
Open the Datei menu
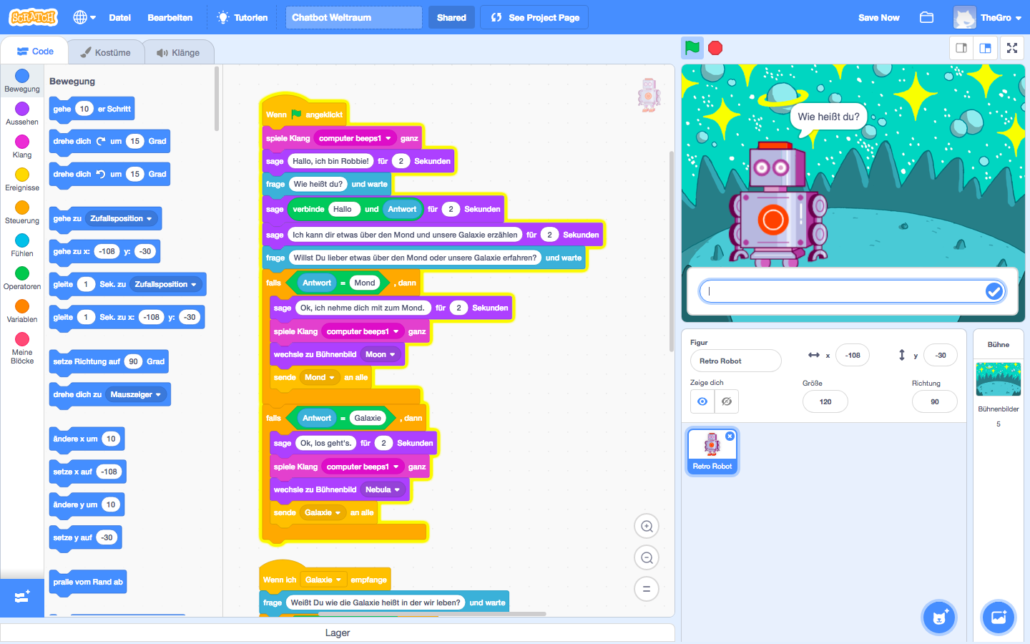pos(119,18)
